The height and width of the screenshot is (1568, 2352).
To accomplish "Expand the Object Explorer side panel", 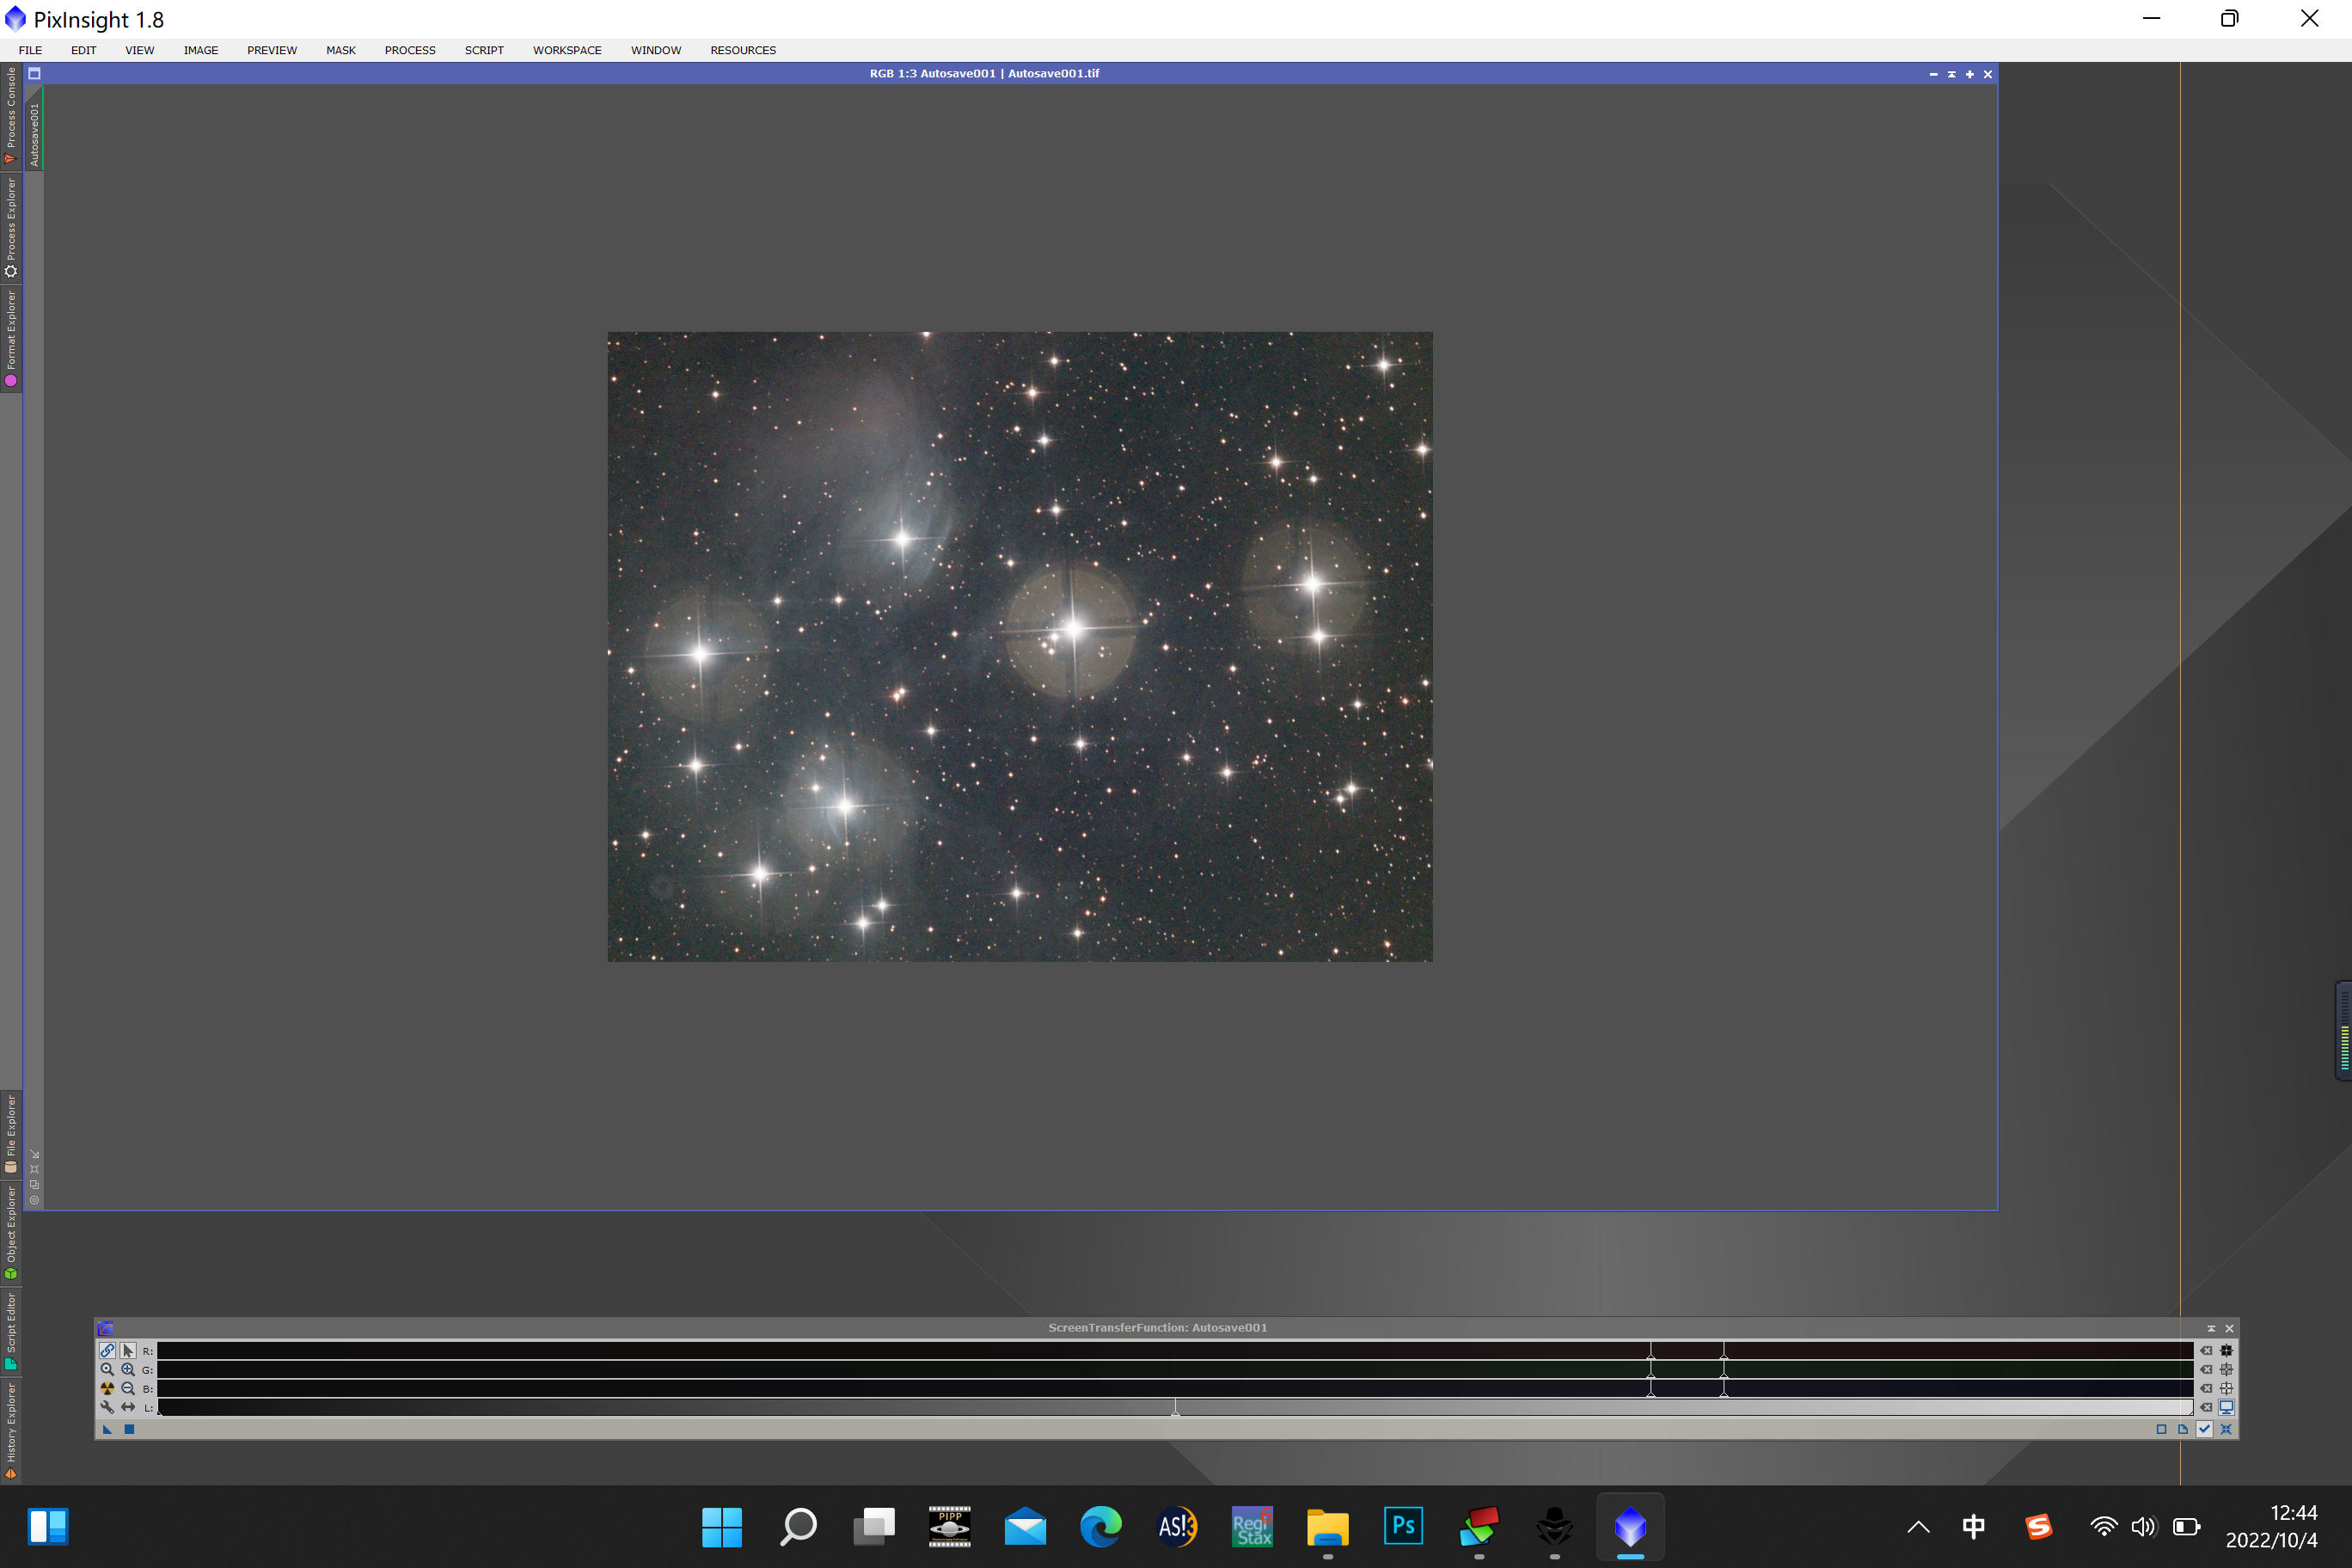I will pyautogui.click(x=11, y=1233).
